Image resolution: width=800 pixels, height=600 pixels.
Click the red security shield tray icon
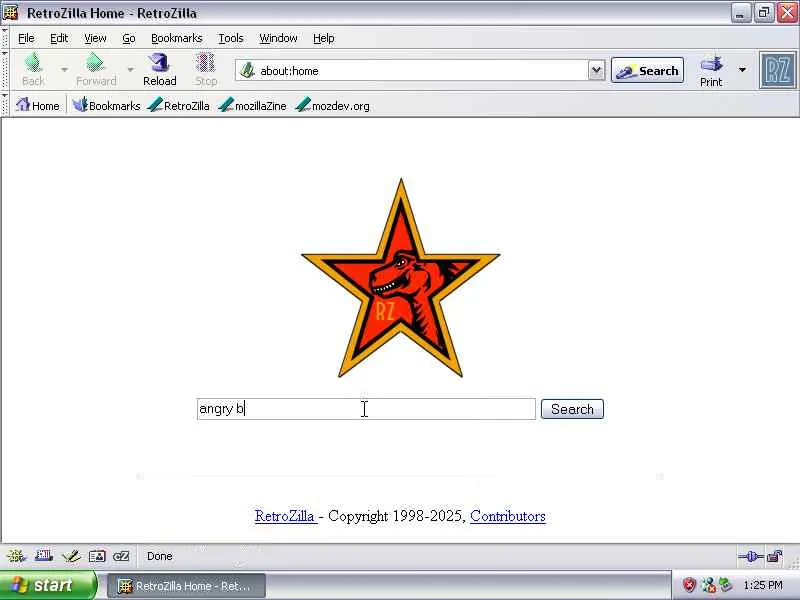pyautogui.click(x=689, y=585)
